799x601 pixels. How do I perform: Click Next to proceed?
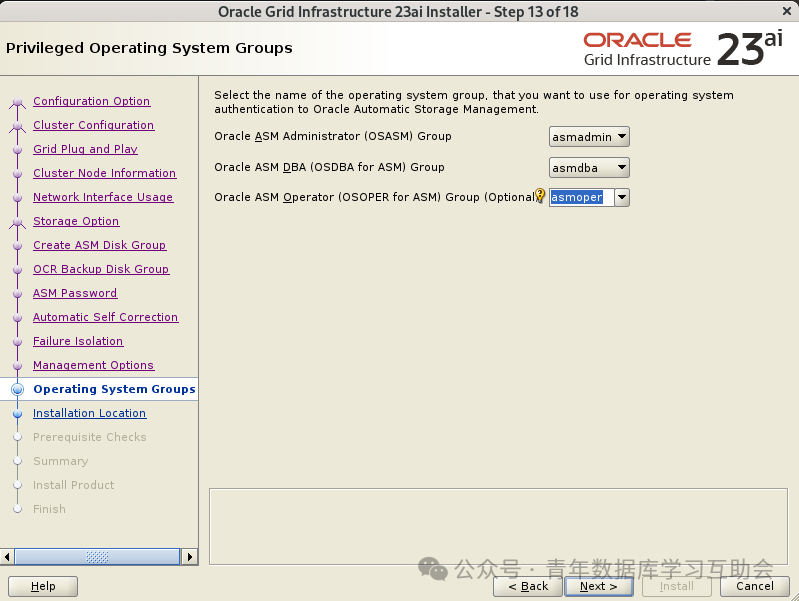click(x=599, y=586)
